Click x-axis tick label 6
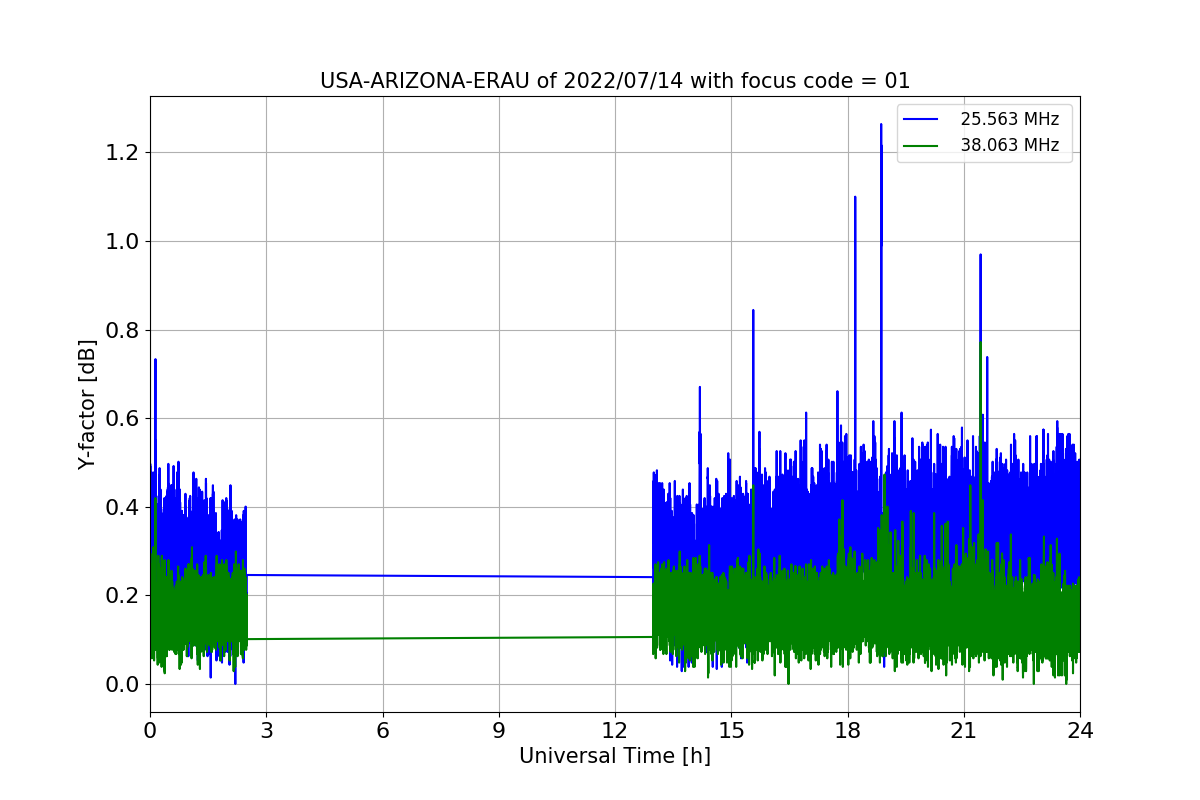Viewport: 1200px width, 800px height. (383, 730)
